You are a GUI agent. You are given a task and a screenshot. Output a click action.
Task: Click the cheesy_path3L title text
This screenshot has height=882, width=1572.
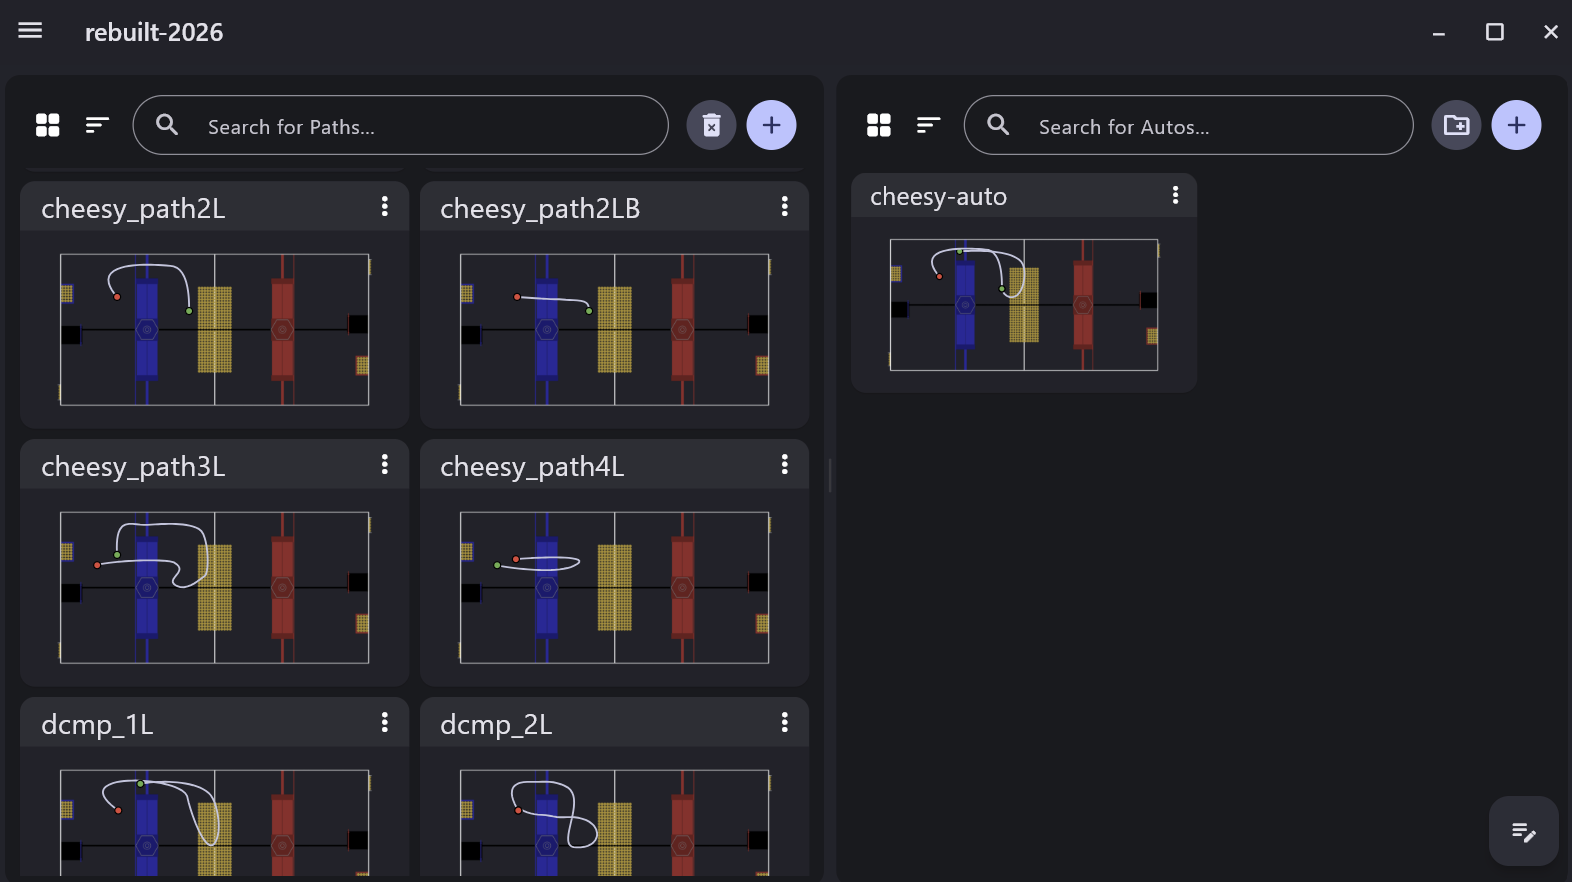(133, 467)
